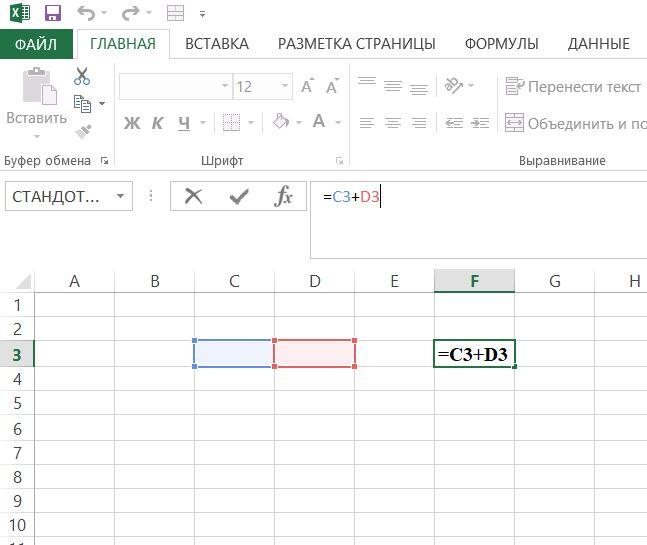647x545 pixels.
Task: Open the name box dropdown arrow
Action: (120, 196)
